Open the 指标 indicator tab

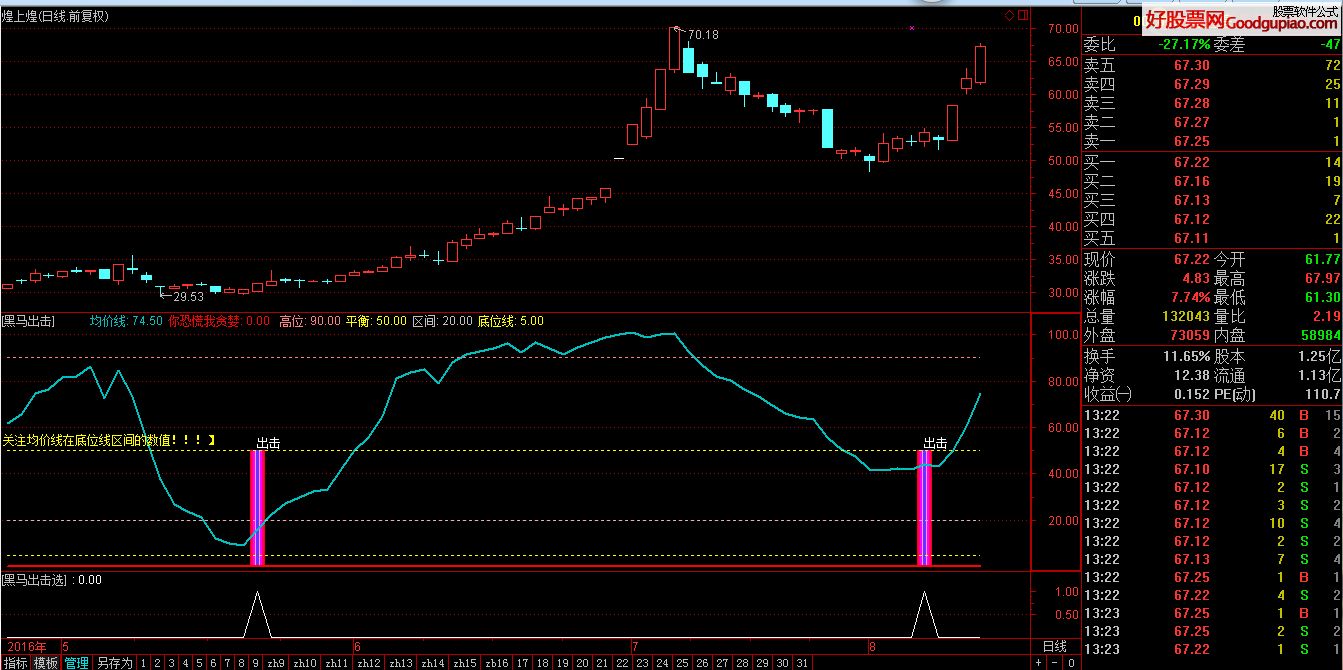click(x=15, y=662)
